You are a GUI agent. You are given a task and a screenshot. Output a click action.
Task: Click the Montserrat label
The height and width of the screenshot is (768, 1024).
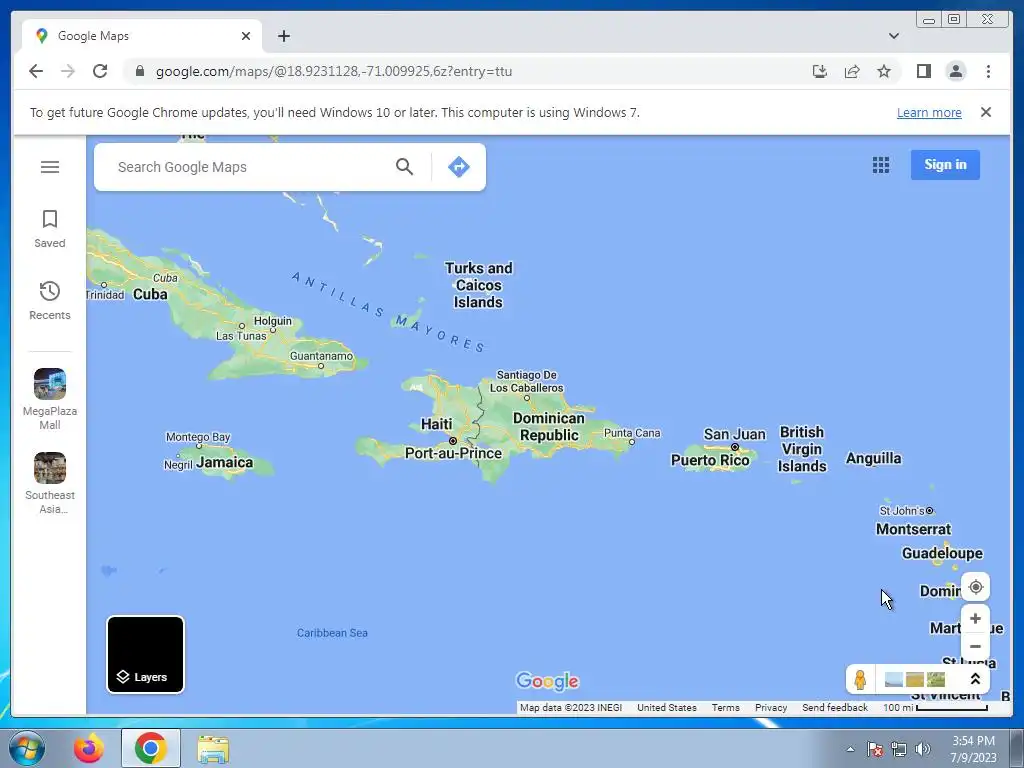[913, 529]
